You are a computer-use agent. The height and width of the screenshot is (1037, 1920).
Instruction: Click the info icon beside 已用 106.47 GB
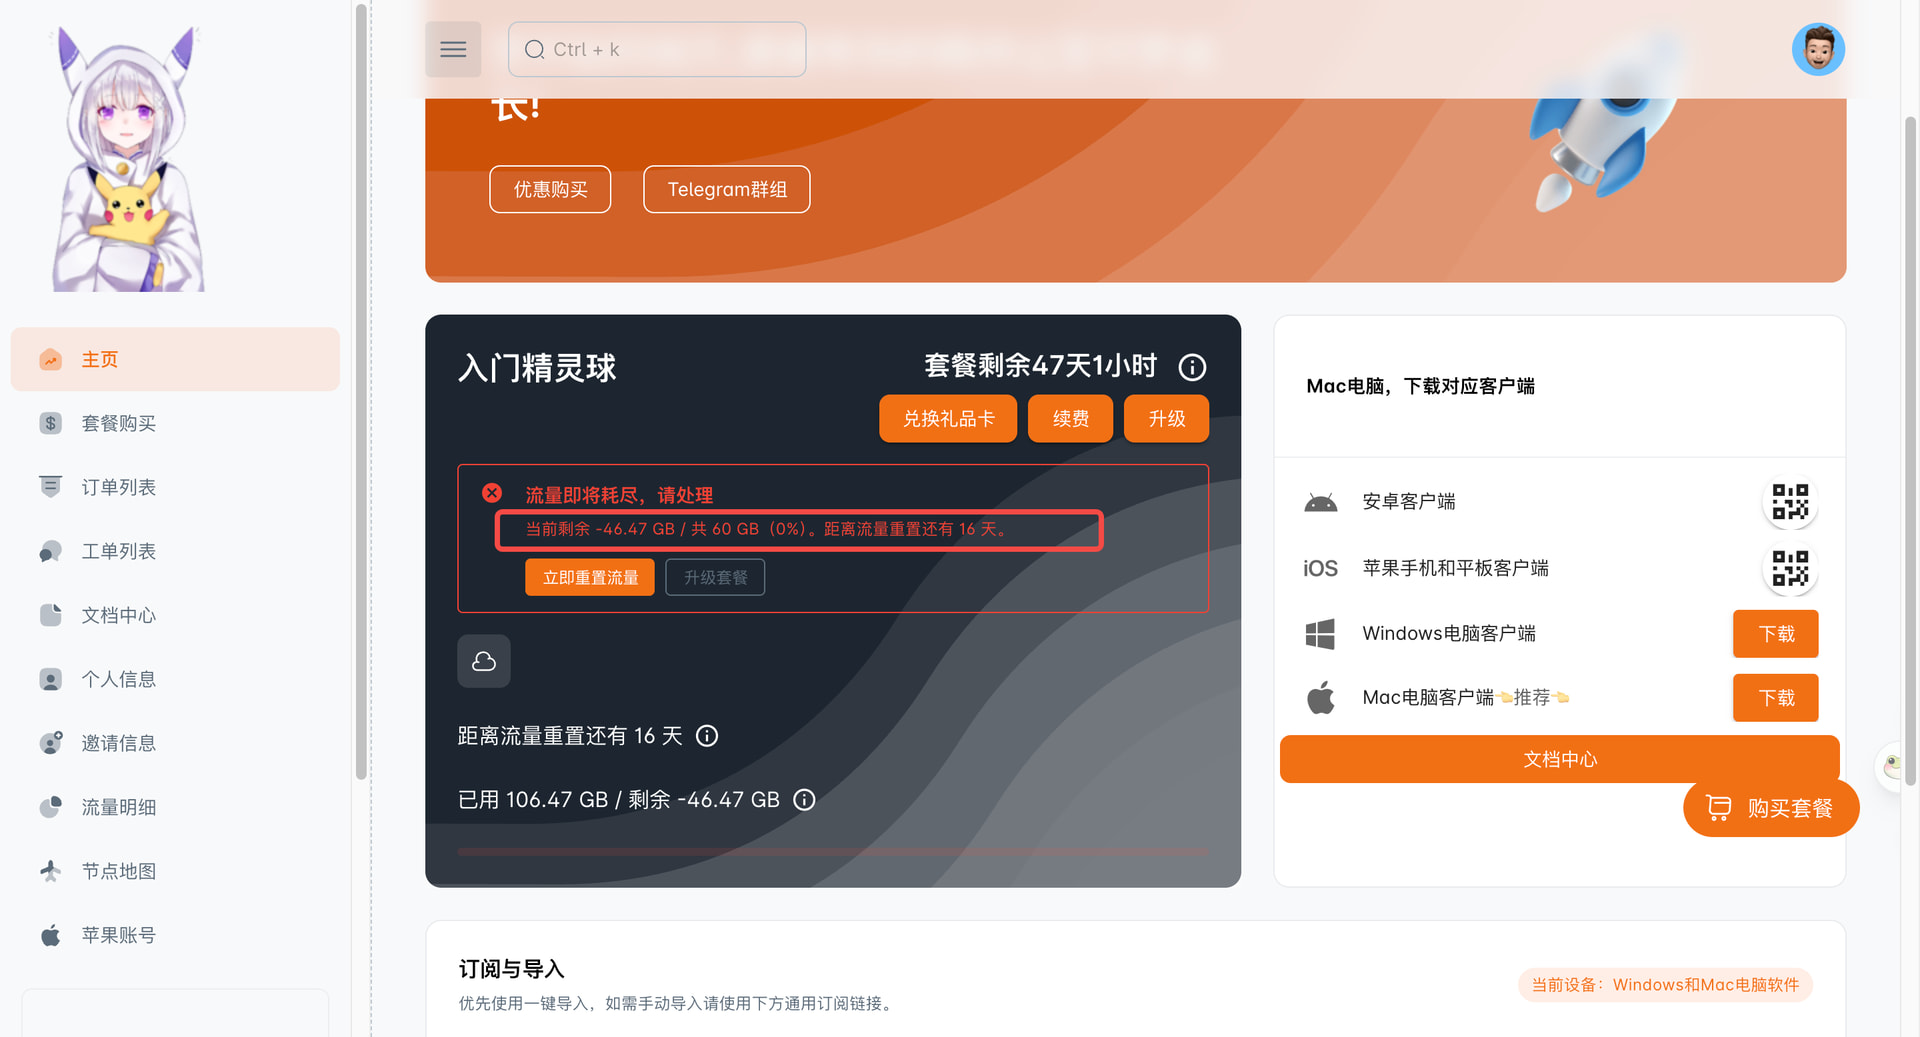click(x=804, y=800)
